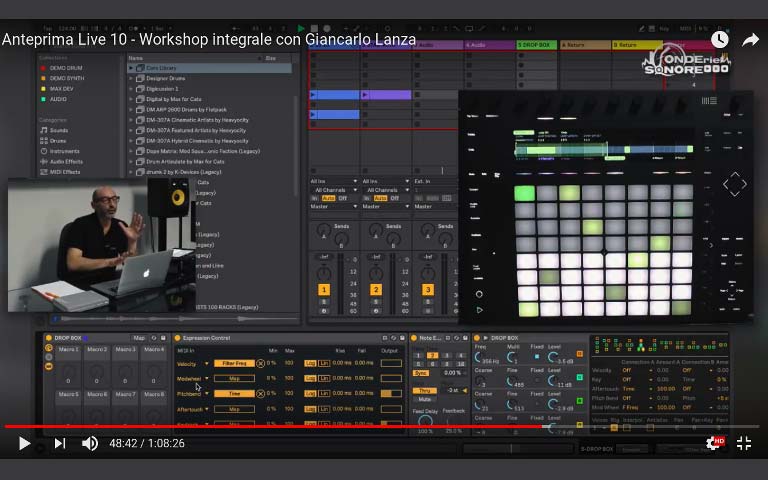Image resolution: width=768 pixels, height=480 pixels.
Task: Select the Sounds category in browser
Action: tap(54, 130)
